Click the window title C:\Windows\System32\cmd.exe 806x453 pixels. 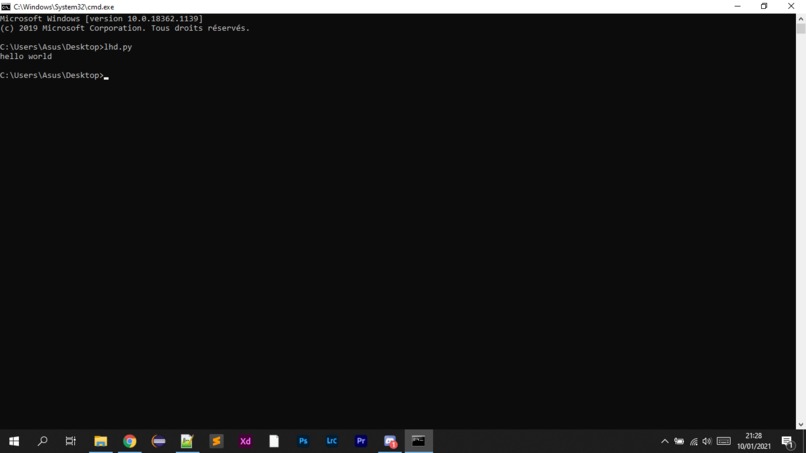(x=64, y=7)
